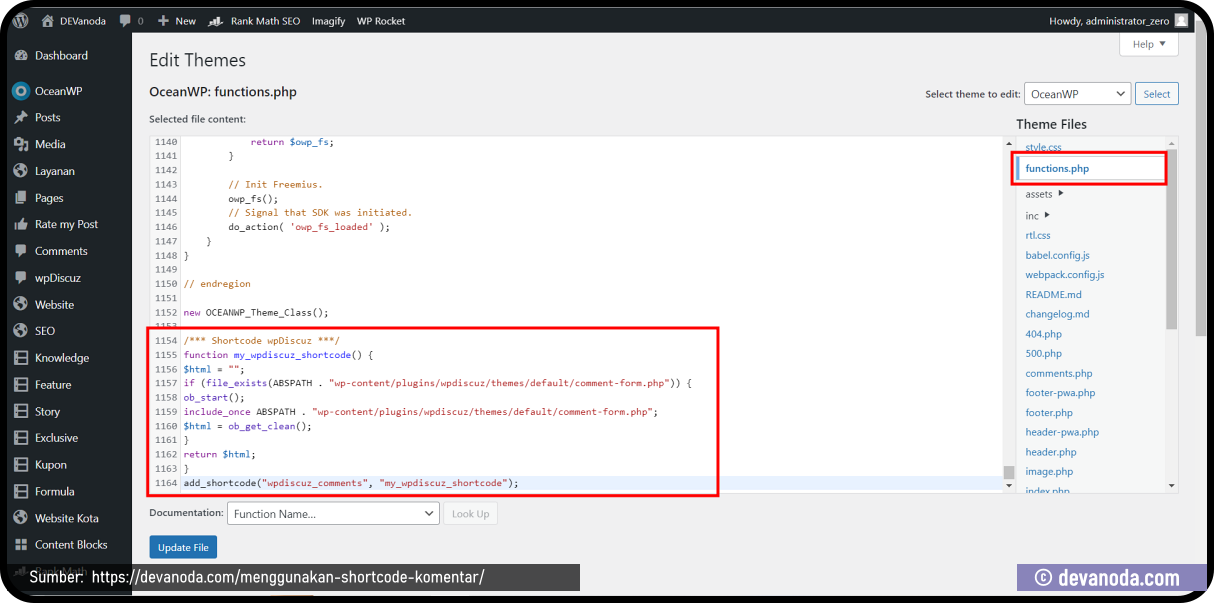Click the Update File button

click(x=183, y=548)
